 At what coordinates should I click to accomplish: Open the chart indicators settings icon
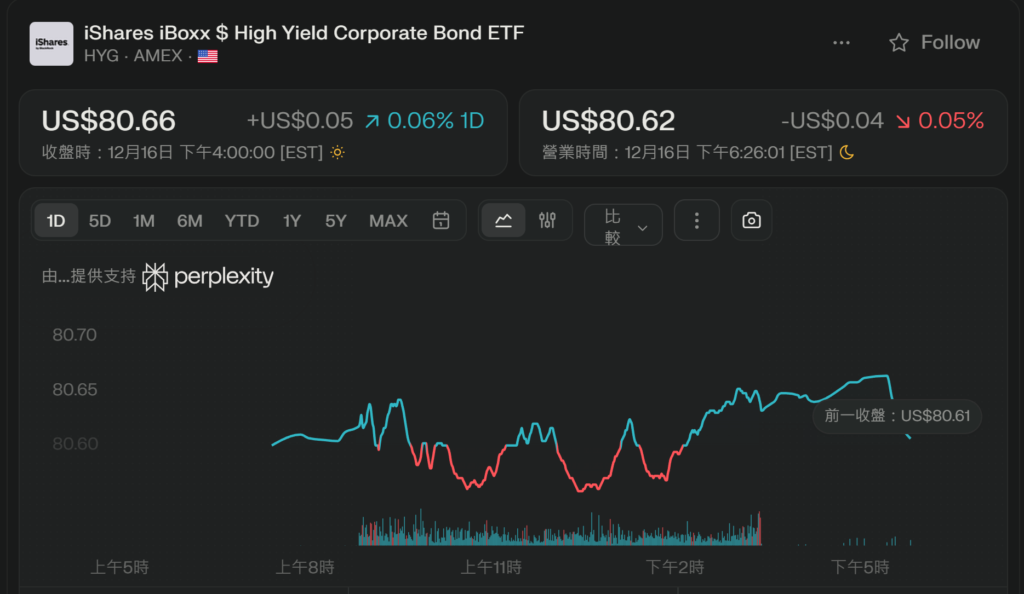(547, 221)
